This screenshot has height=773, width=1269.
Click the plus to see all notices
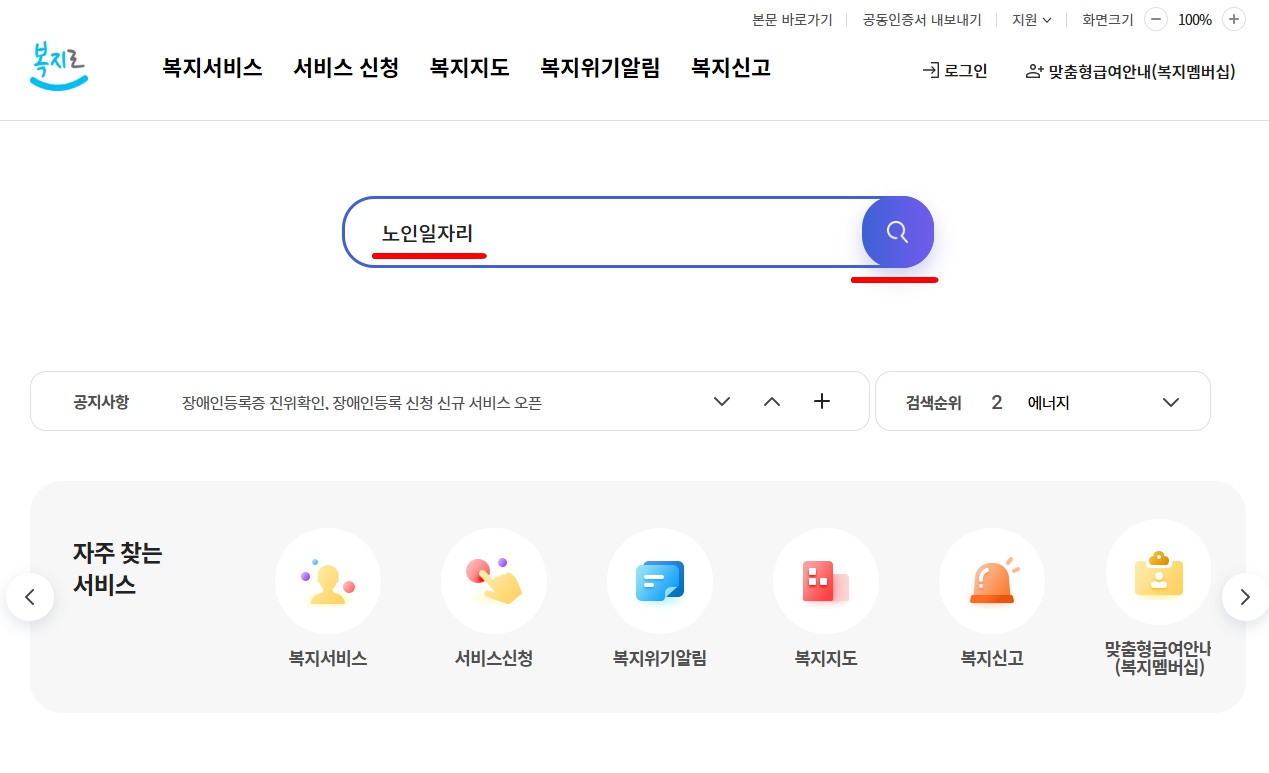[821, 401]
